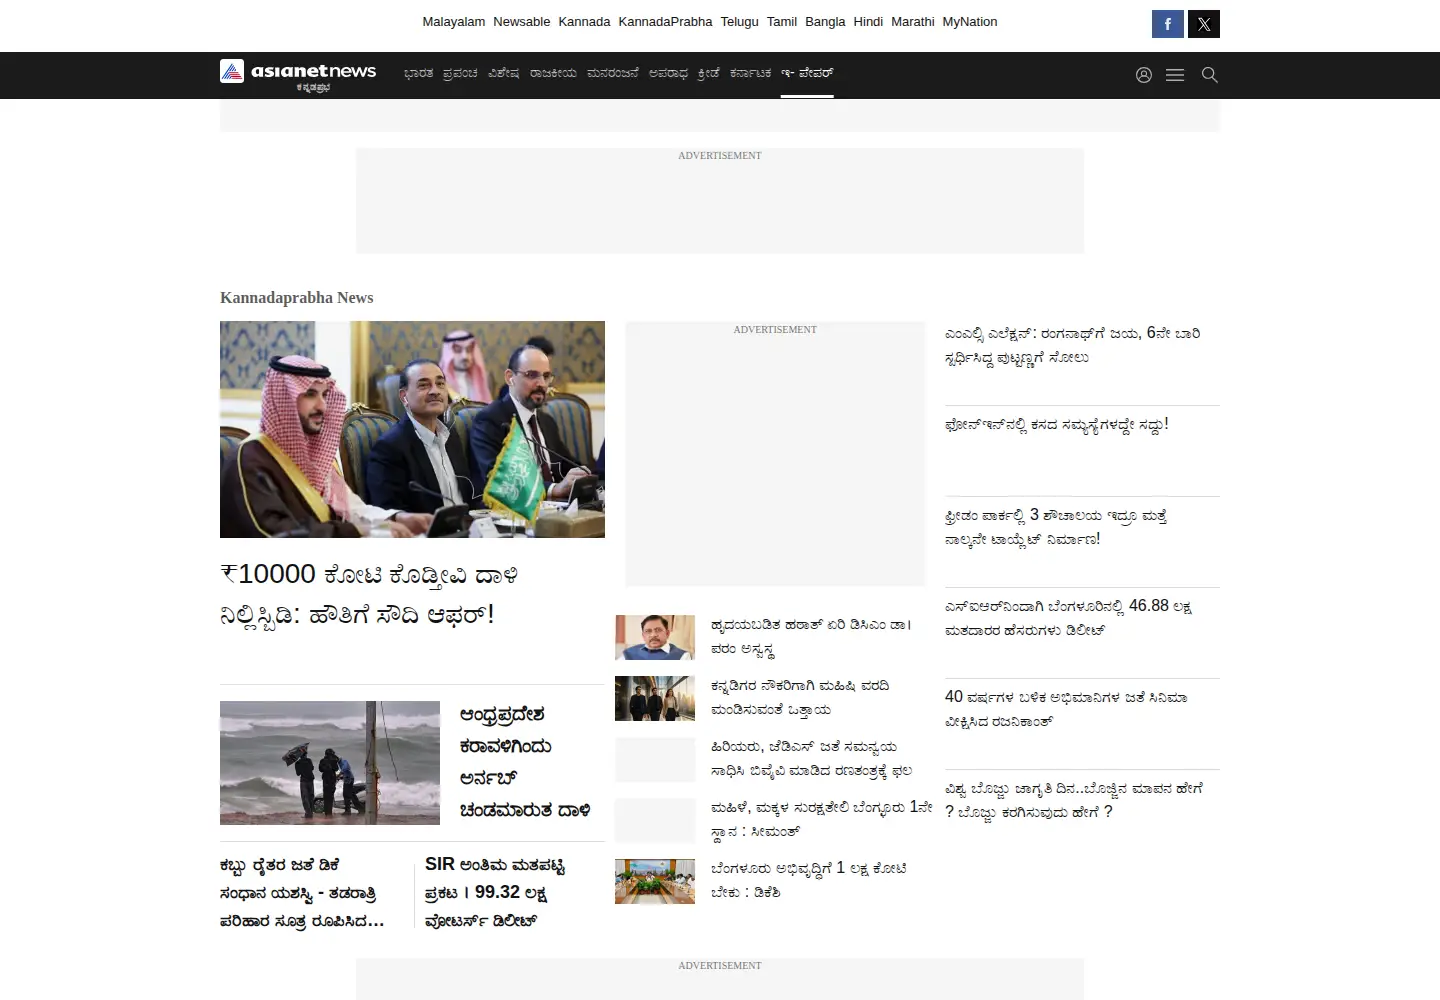
Task: Click the Kannadaprabha News section heading
Action: click(297, 298)
